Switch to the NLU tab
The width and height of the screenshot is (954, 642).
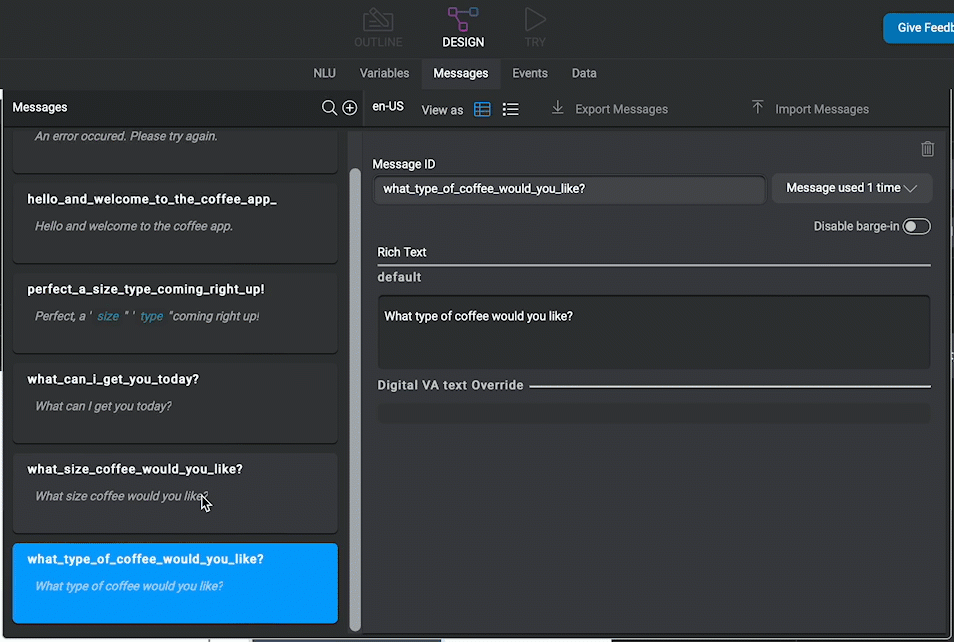[324, 73]
